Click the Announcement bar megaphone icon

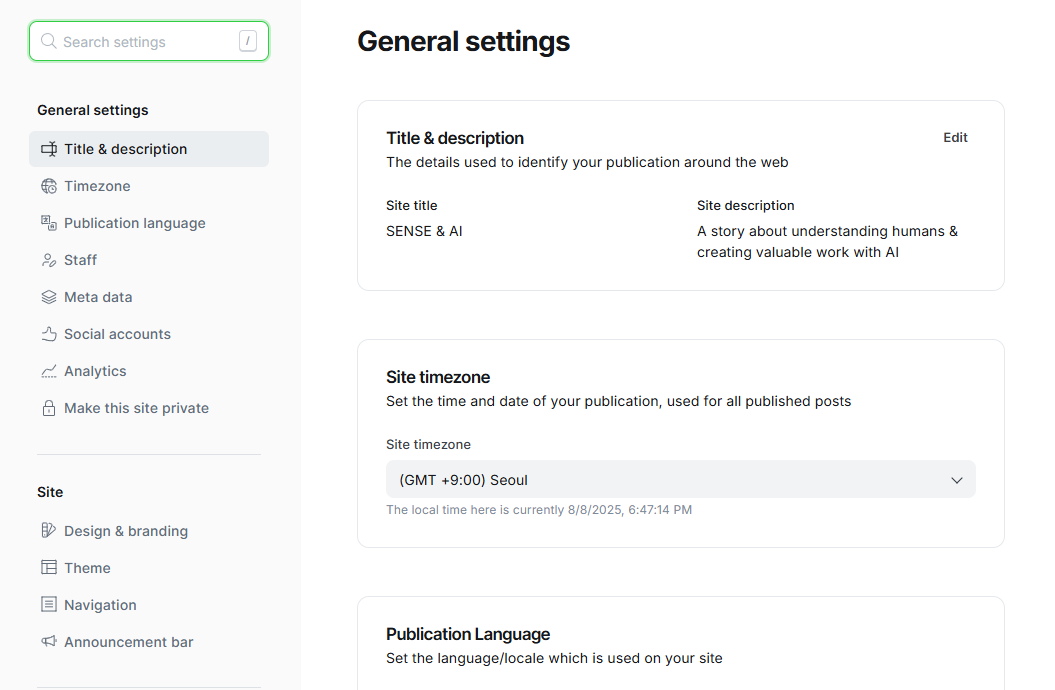point(48,642)
